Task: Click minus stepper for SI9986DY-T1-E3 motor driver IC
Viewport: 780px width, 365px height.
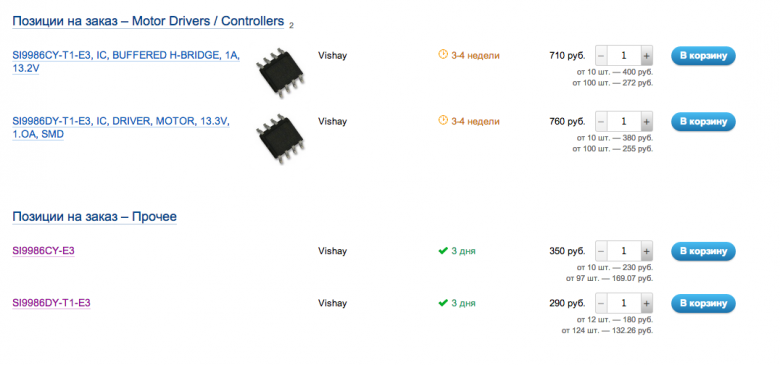Action: click(x=601, y=121)
